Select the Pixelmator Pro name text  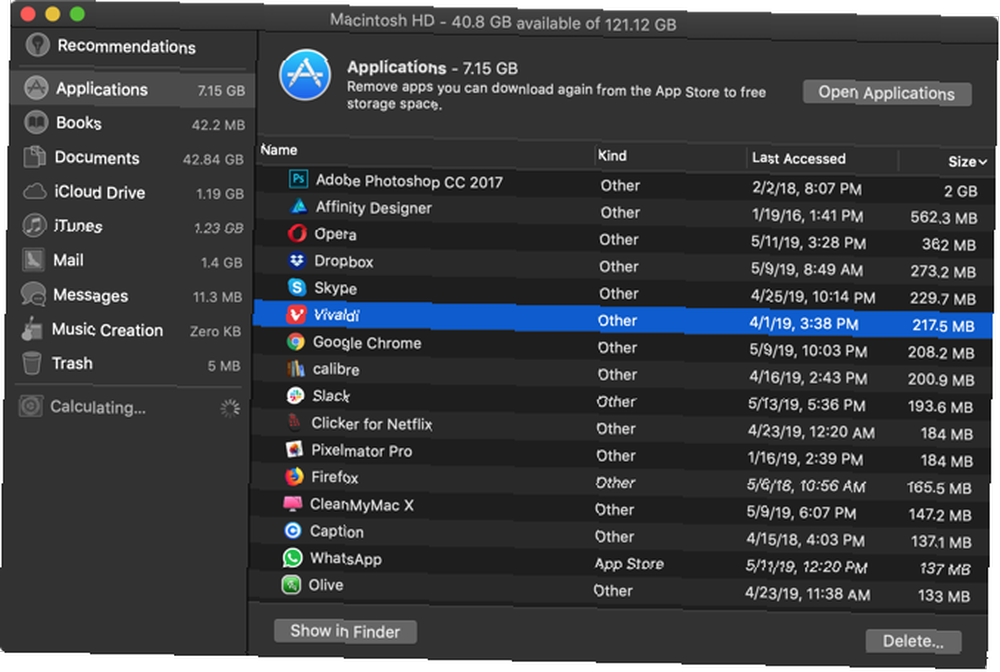pos(362,451)
